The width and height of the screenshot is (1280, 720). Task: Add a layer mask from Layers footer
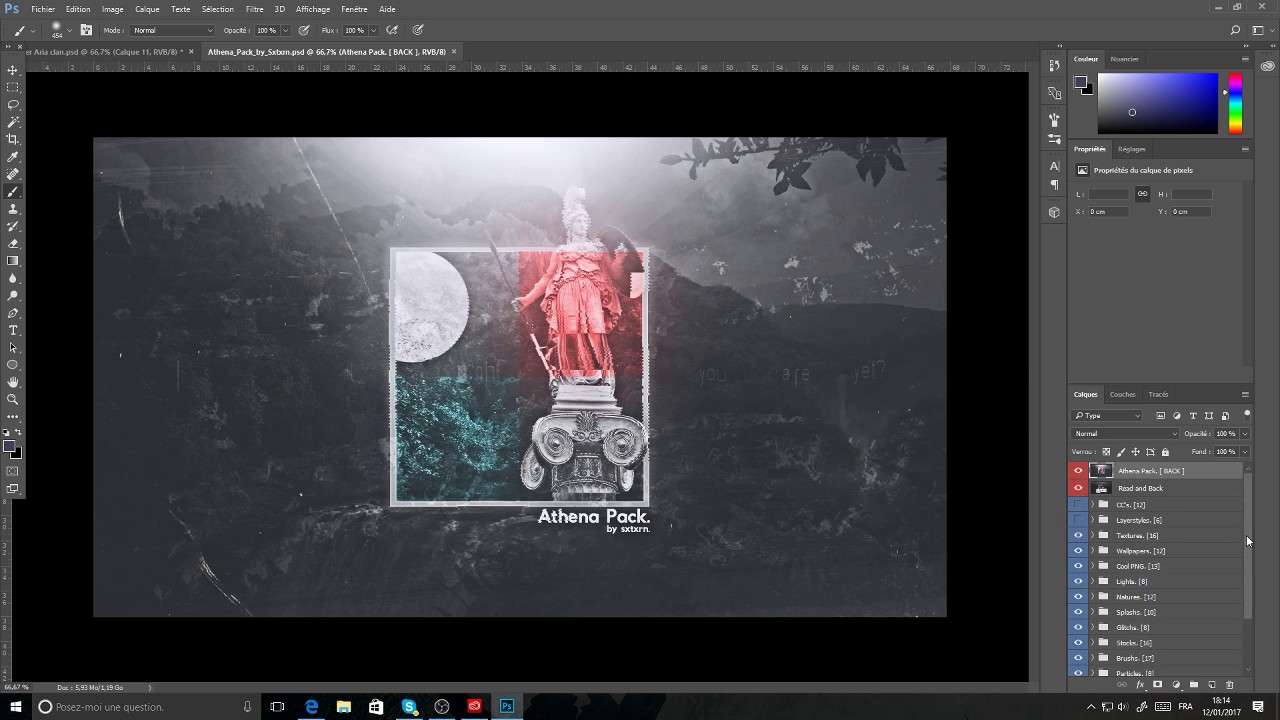1158,685
